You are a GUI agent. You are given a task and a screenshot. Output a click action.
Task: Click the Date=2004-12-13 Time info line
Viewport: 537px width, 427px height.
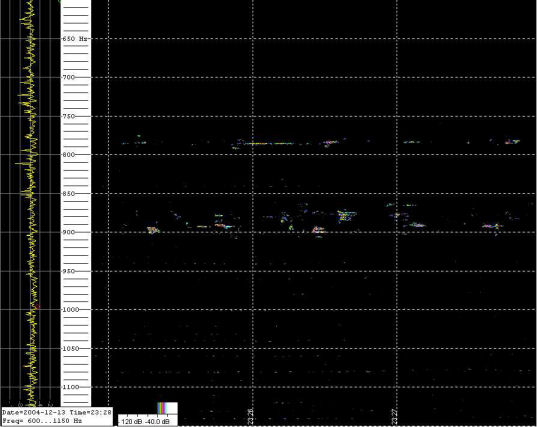57,412
